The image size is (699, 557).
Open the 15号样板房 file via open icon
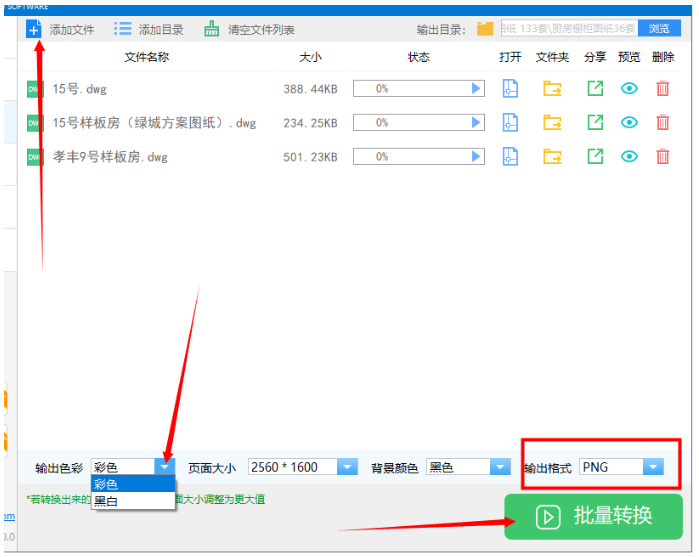point(510,123)
